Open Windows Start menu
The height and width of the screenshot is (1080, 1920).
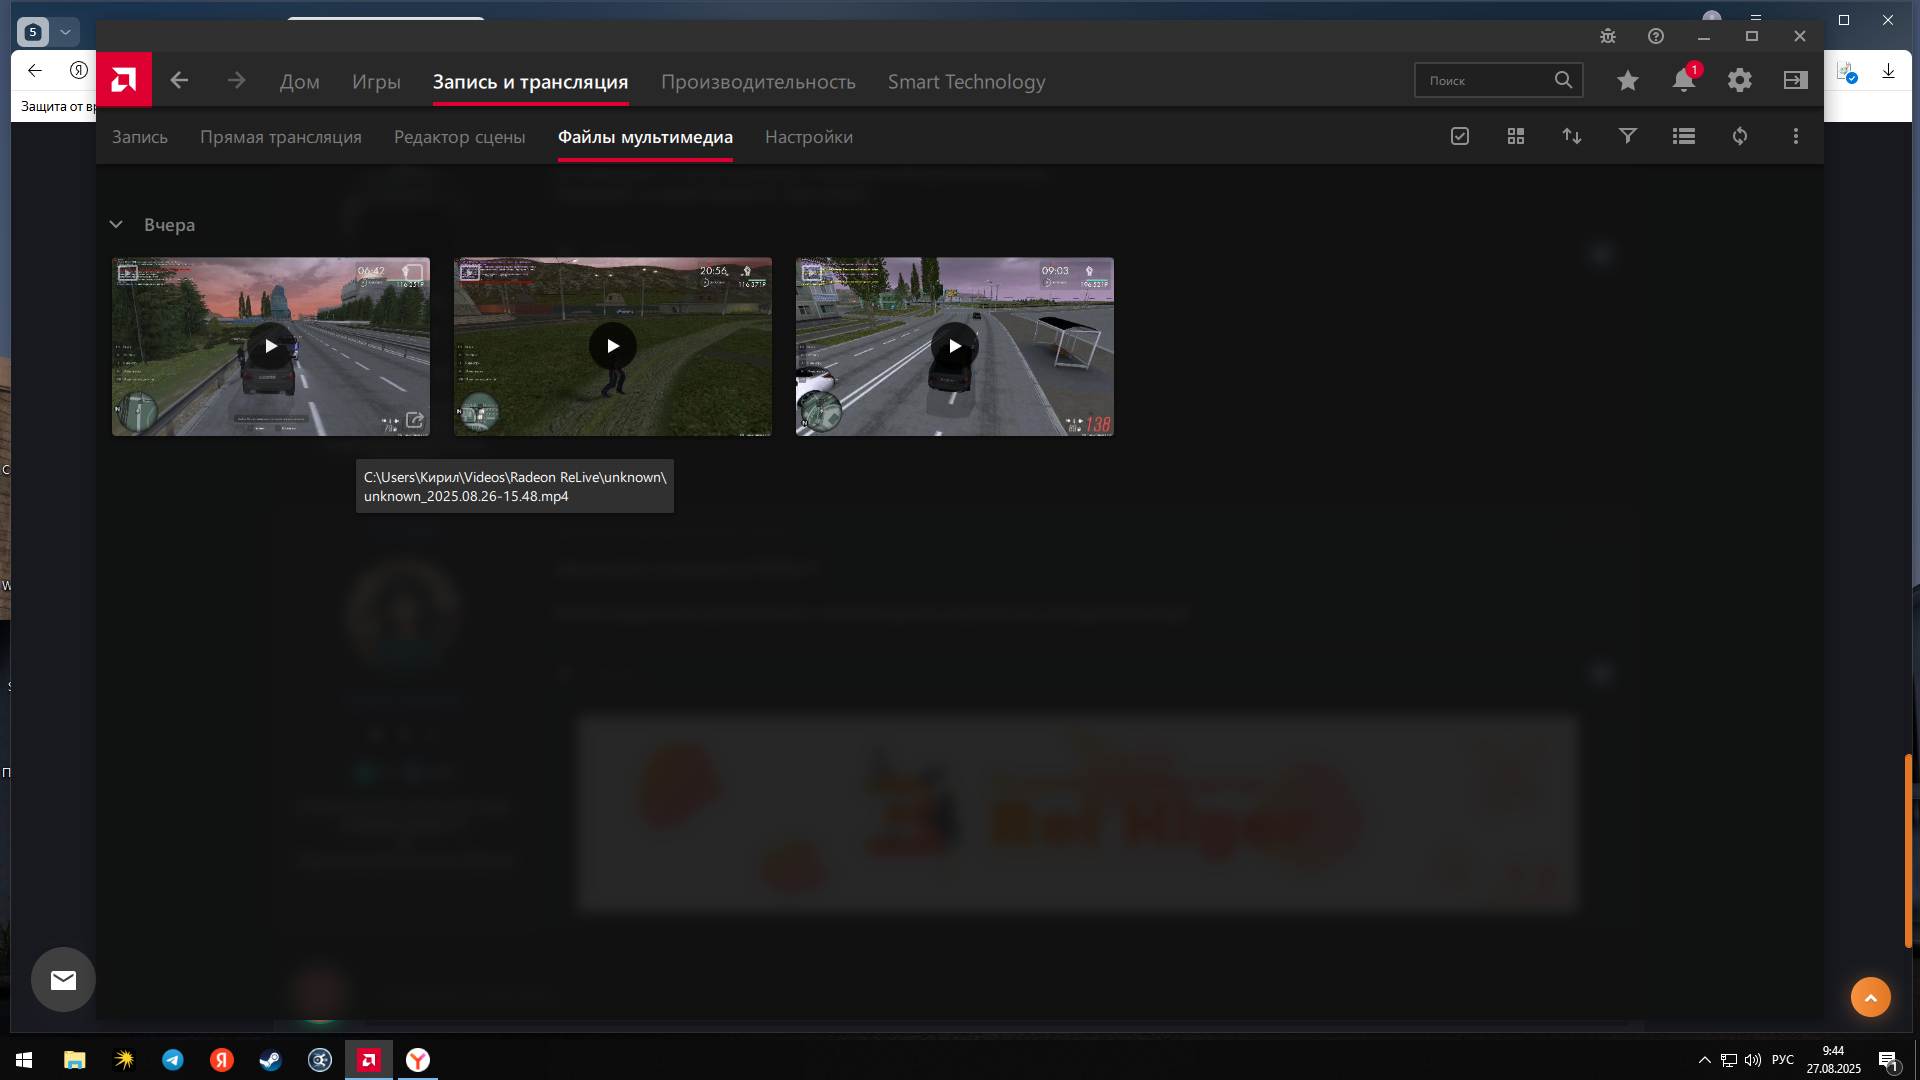(x=24, y=1060)
